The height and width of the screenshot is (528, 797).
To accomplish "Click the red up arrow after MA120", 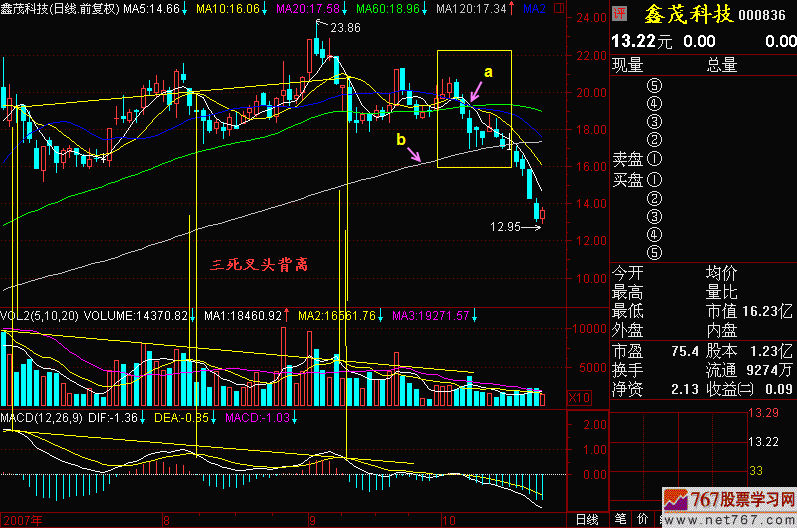I will (512, 8).
